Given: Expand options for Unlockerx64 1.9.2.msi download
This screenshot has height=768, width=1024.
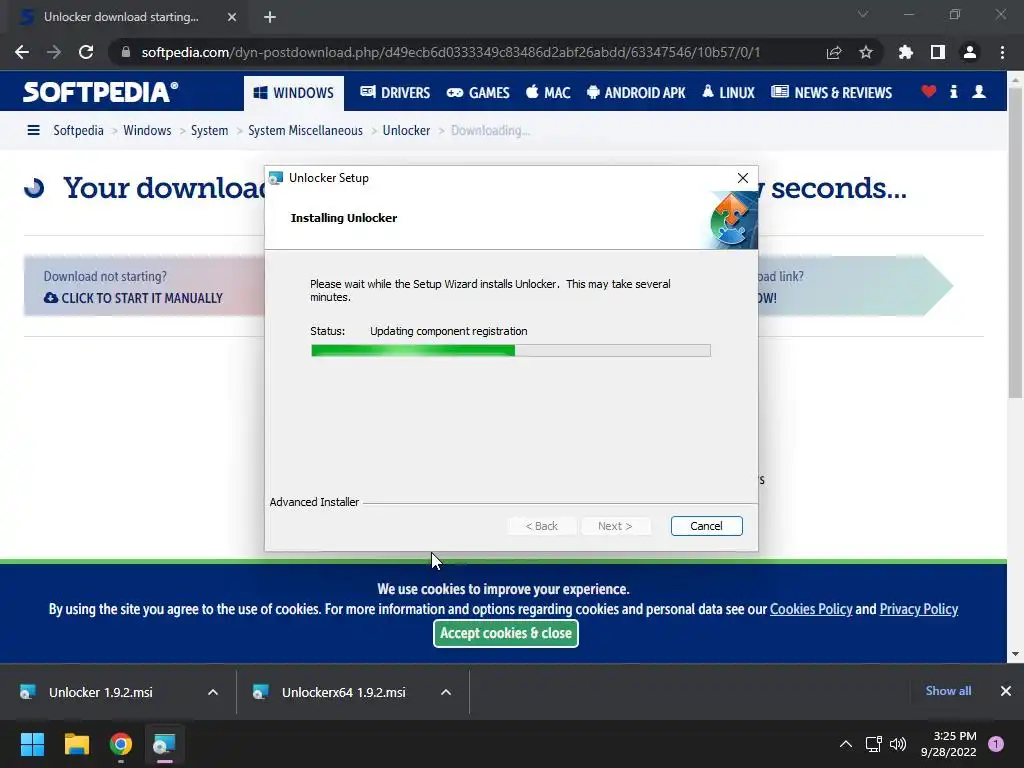Looking at the screenshot, I should click(446, 692).
